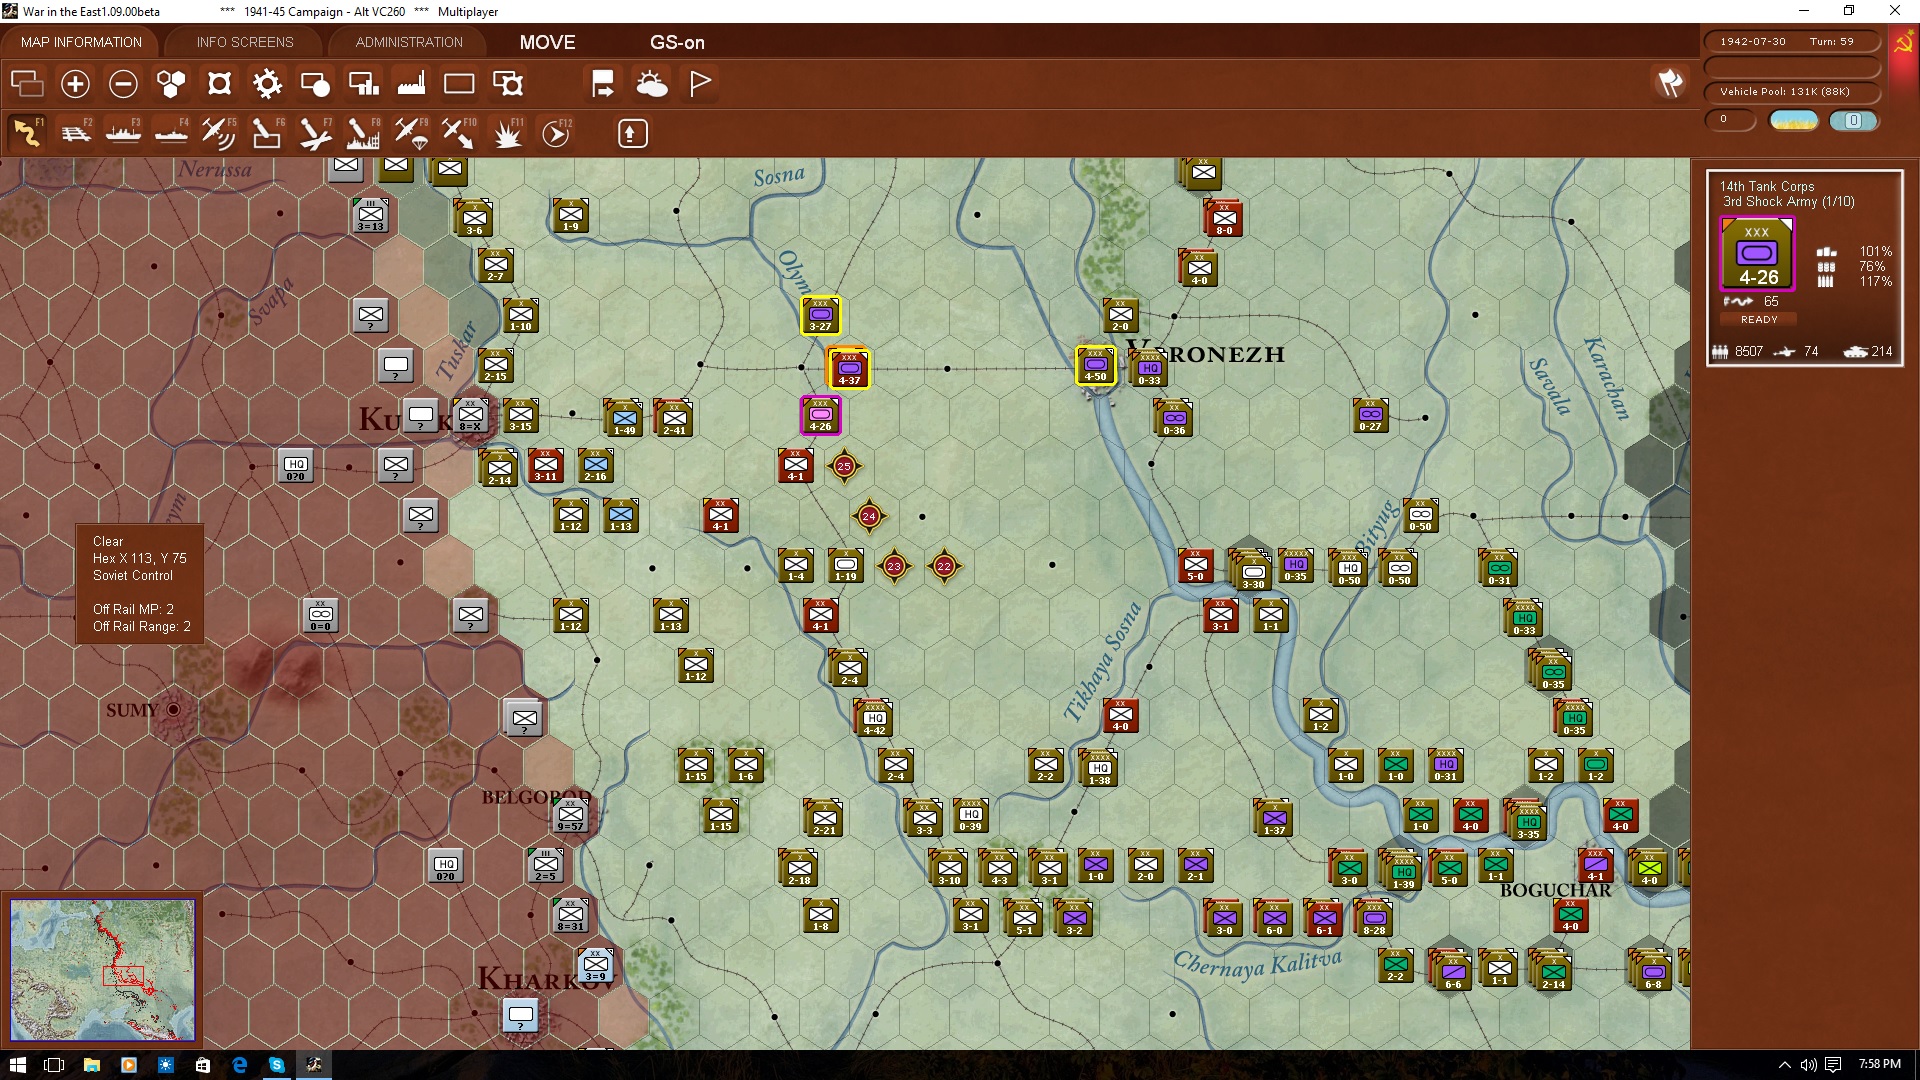Select F11 explosion mode icon
1920x1080 pixels.
(507, 133)
